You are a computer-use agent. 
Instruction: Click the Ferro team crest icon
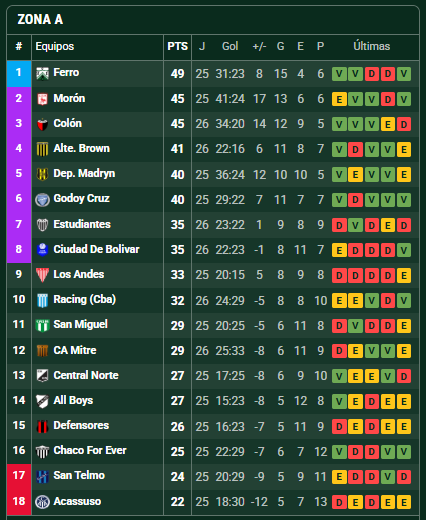[x=42, y=73]
